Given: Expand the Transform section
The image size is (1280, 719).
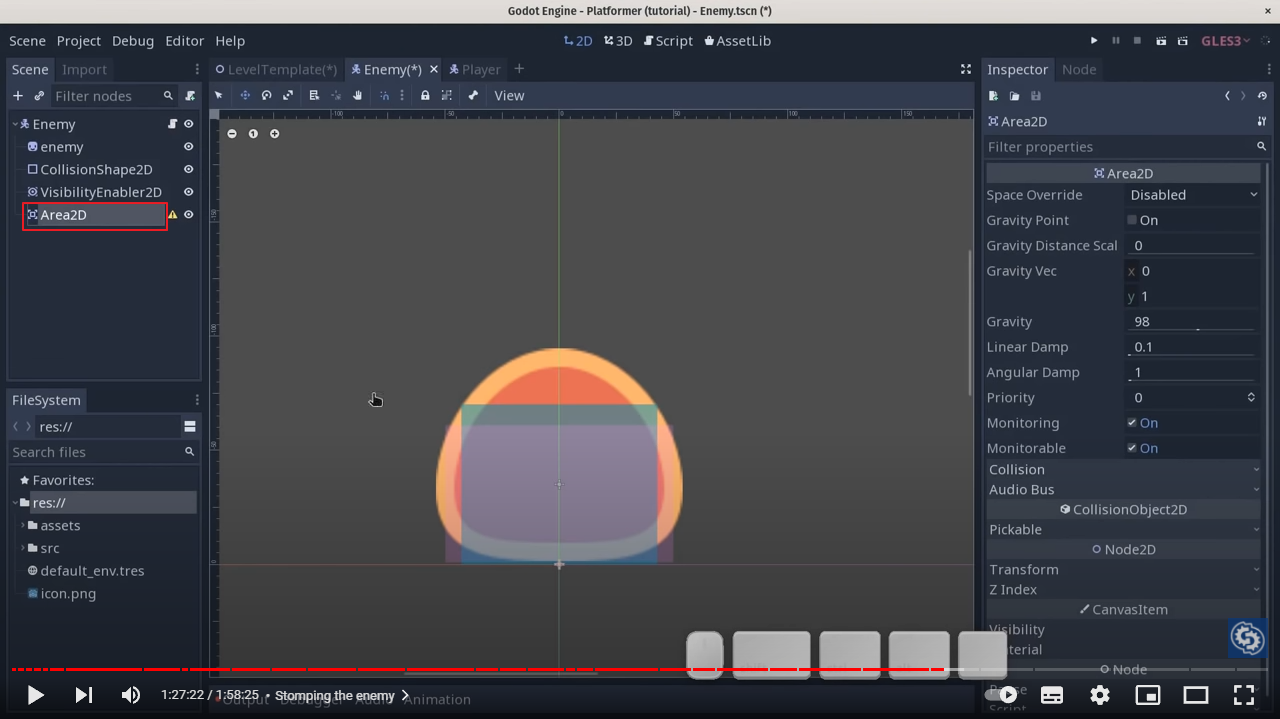Looking at the screenshot, I should pyautogui.click(x=1123, y=569).
